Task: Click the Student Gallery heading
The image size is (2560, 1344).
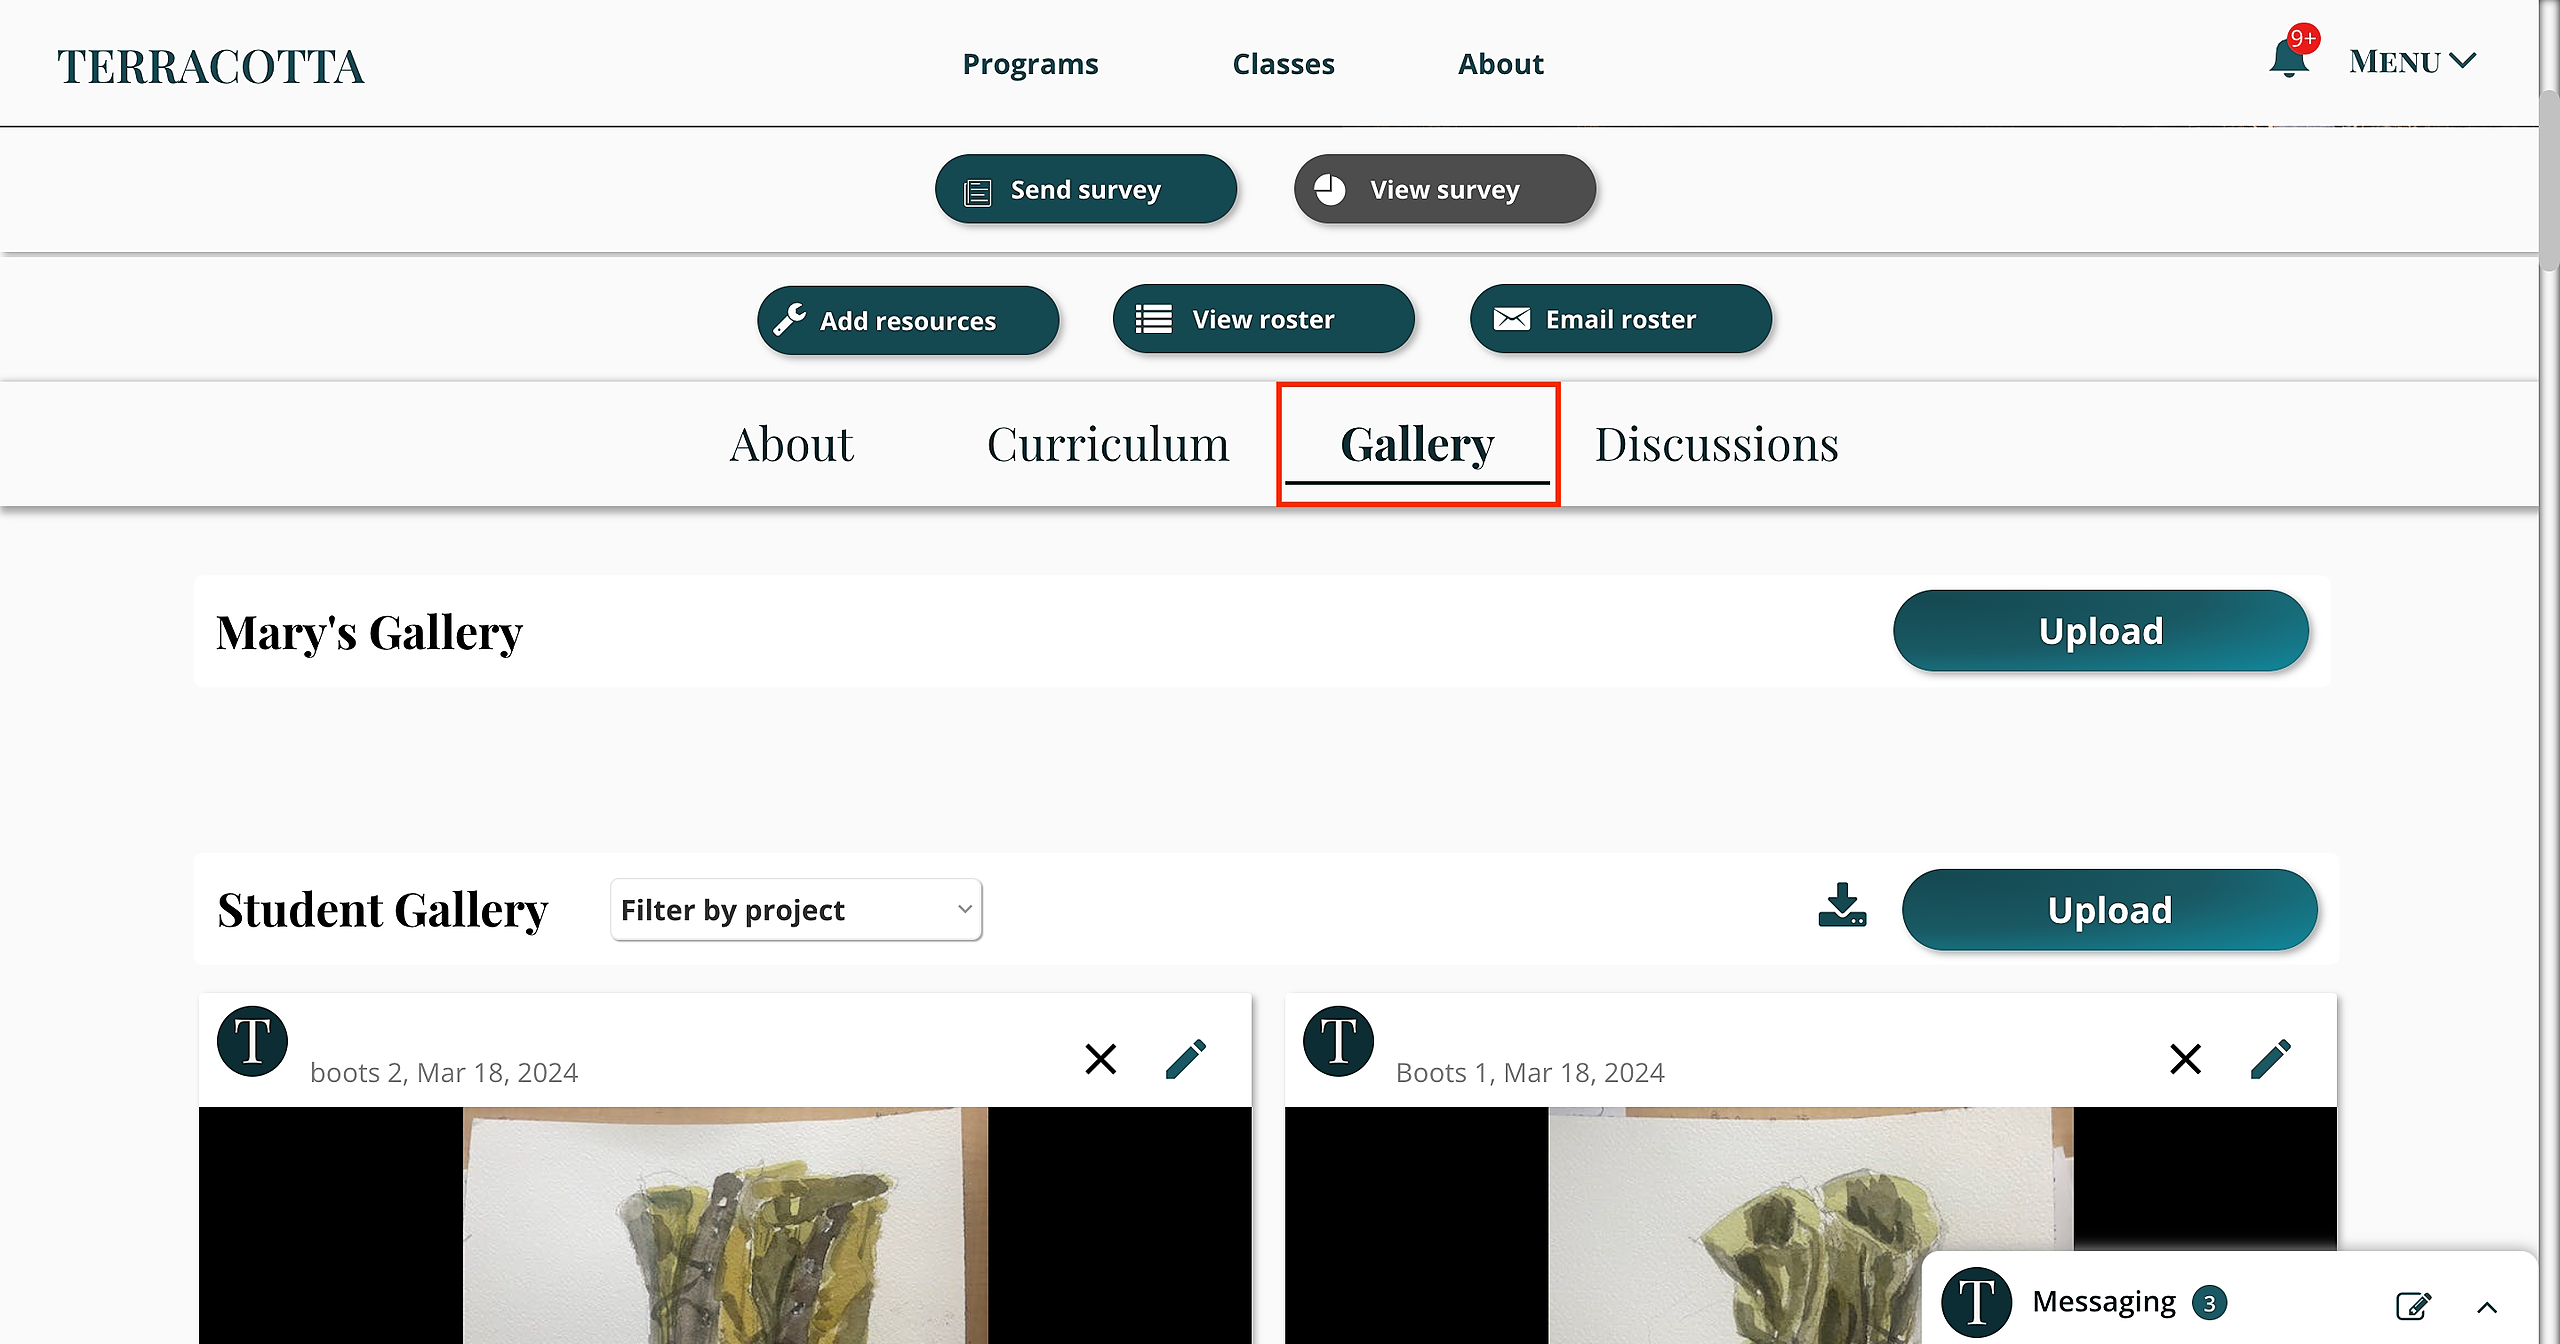Action: tap(382, 910)
